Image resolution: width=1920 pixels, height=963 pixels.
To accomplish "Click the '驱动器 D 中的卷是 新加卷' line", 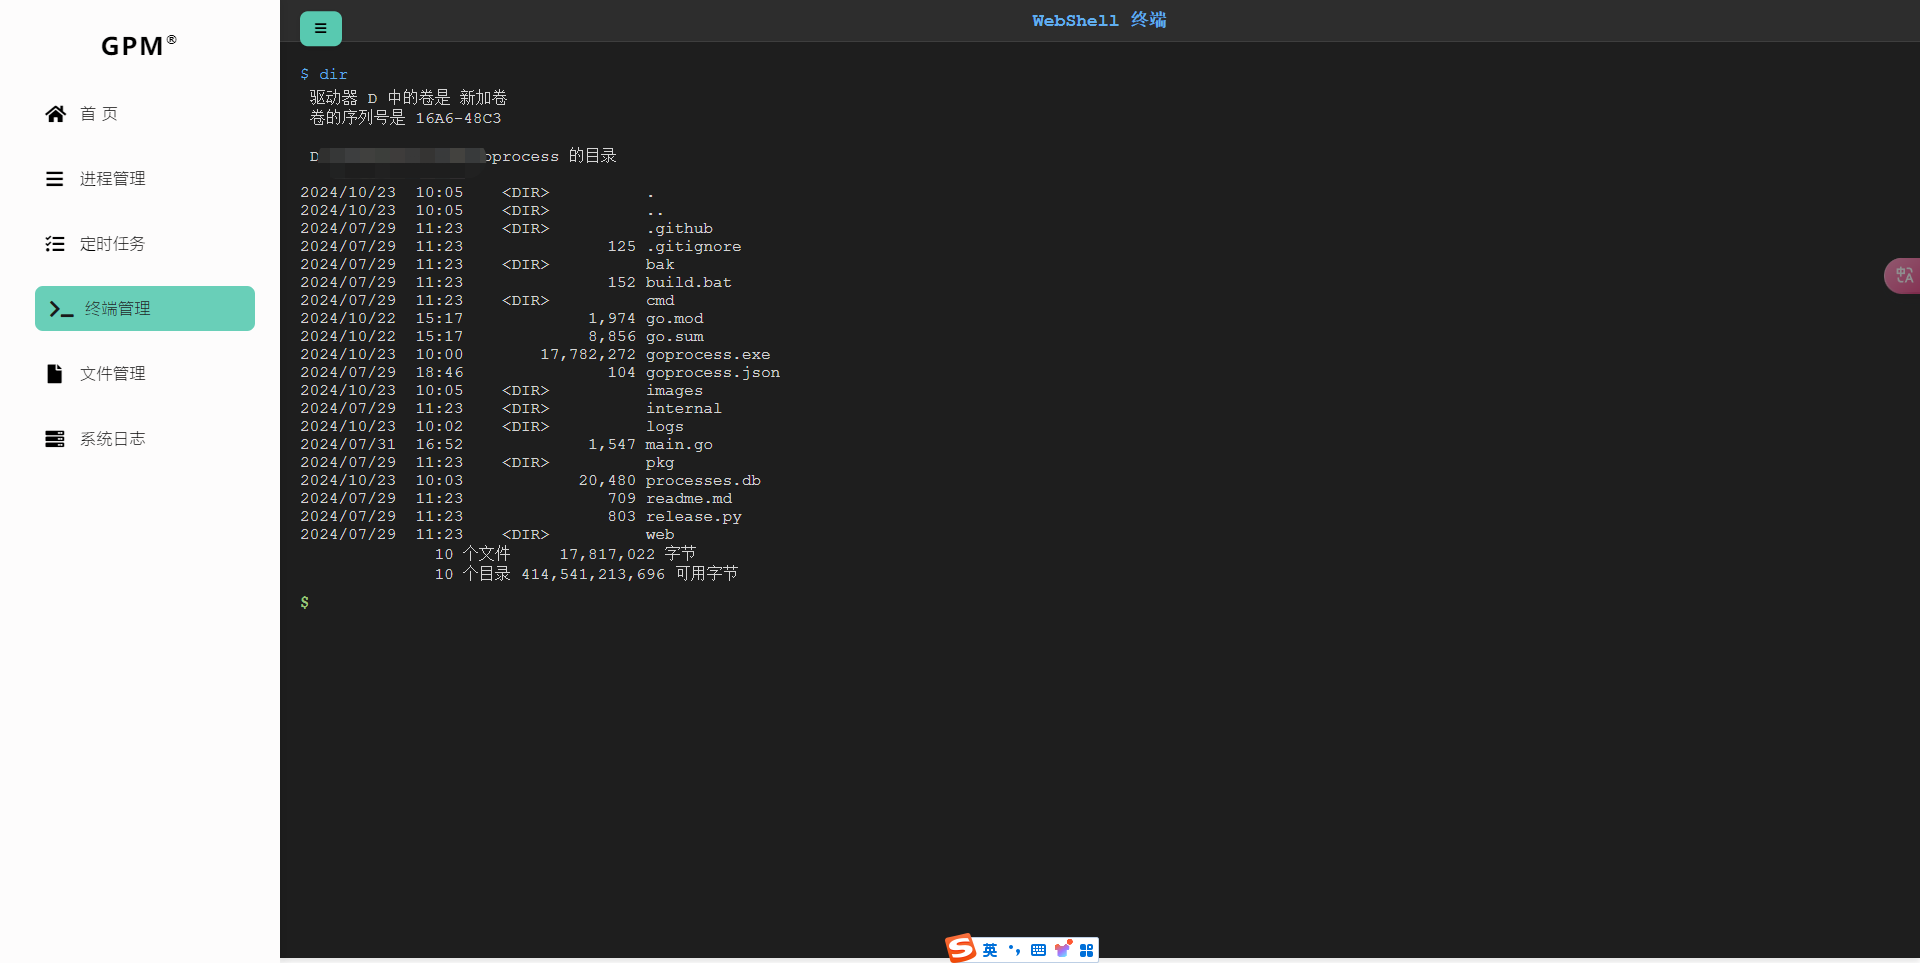I will (x=408, y=98).
